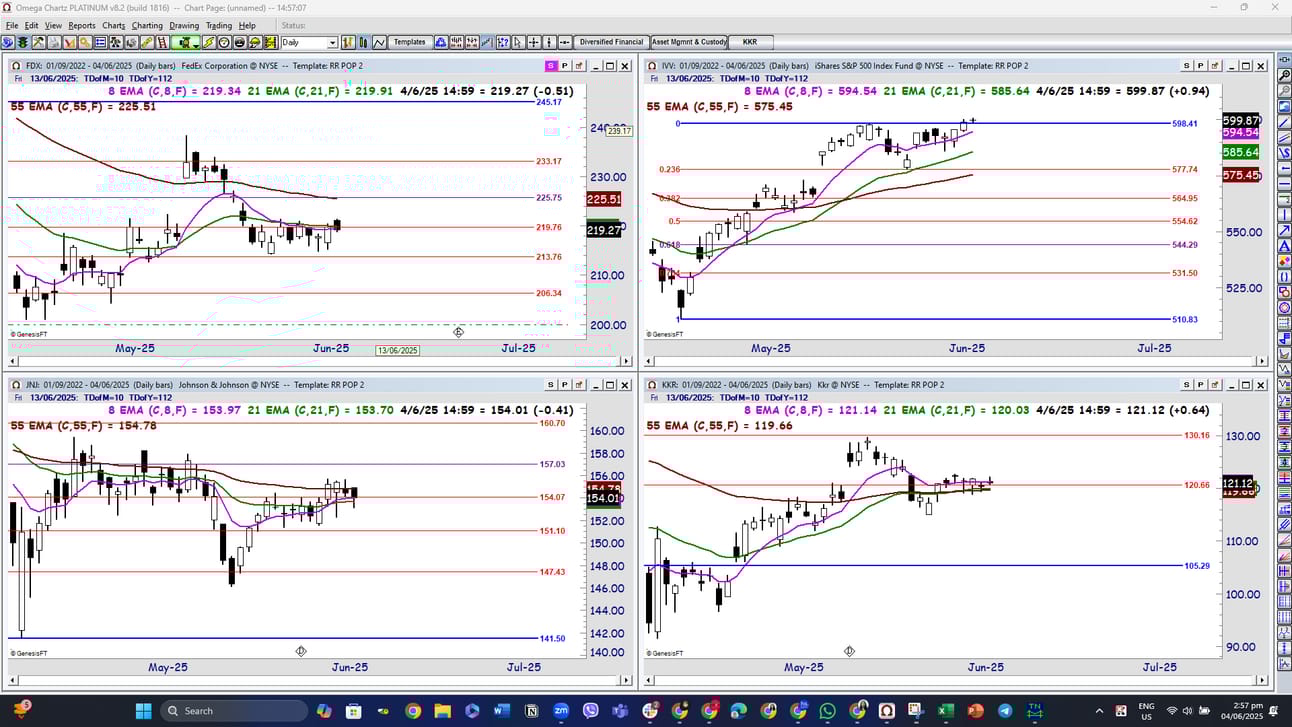Viewport: 1292px width, 727px height.
Task: Select the crosshair cursor tool in toolbar
Action: pyautogui.click(x=534, y=42)
